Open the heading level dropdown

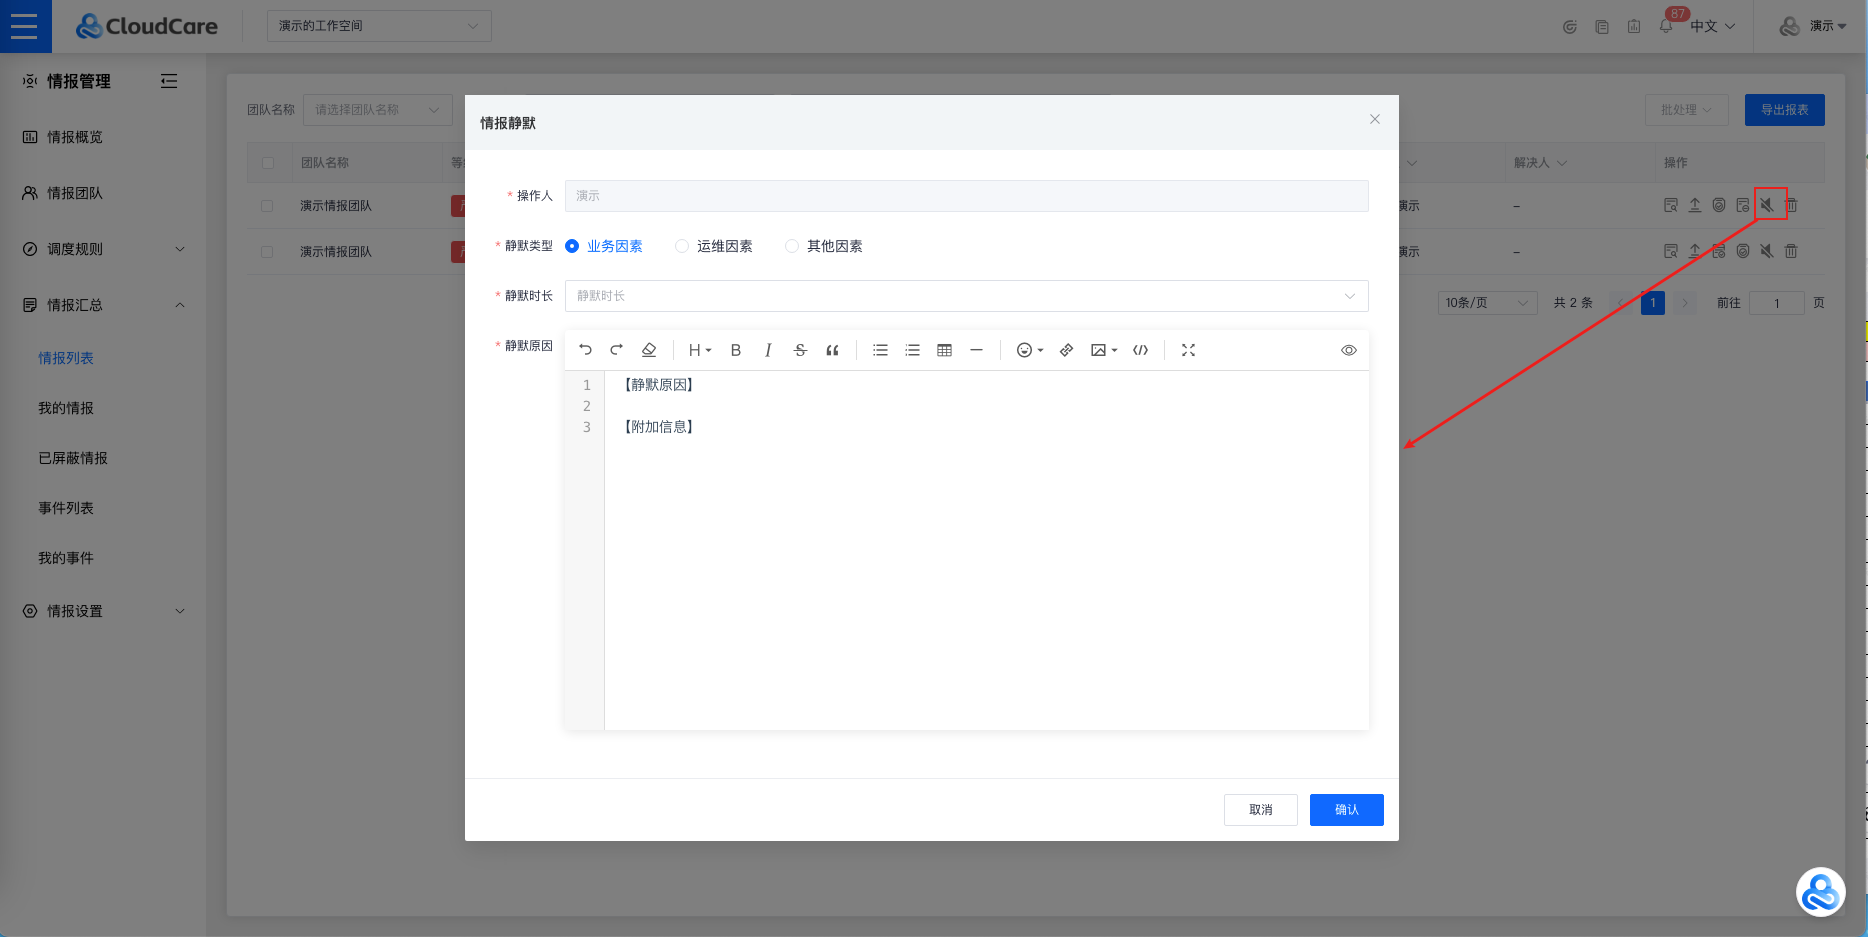(699, 350)
